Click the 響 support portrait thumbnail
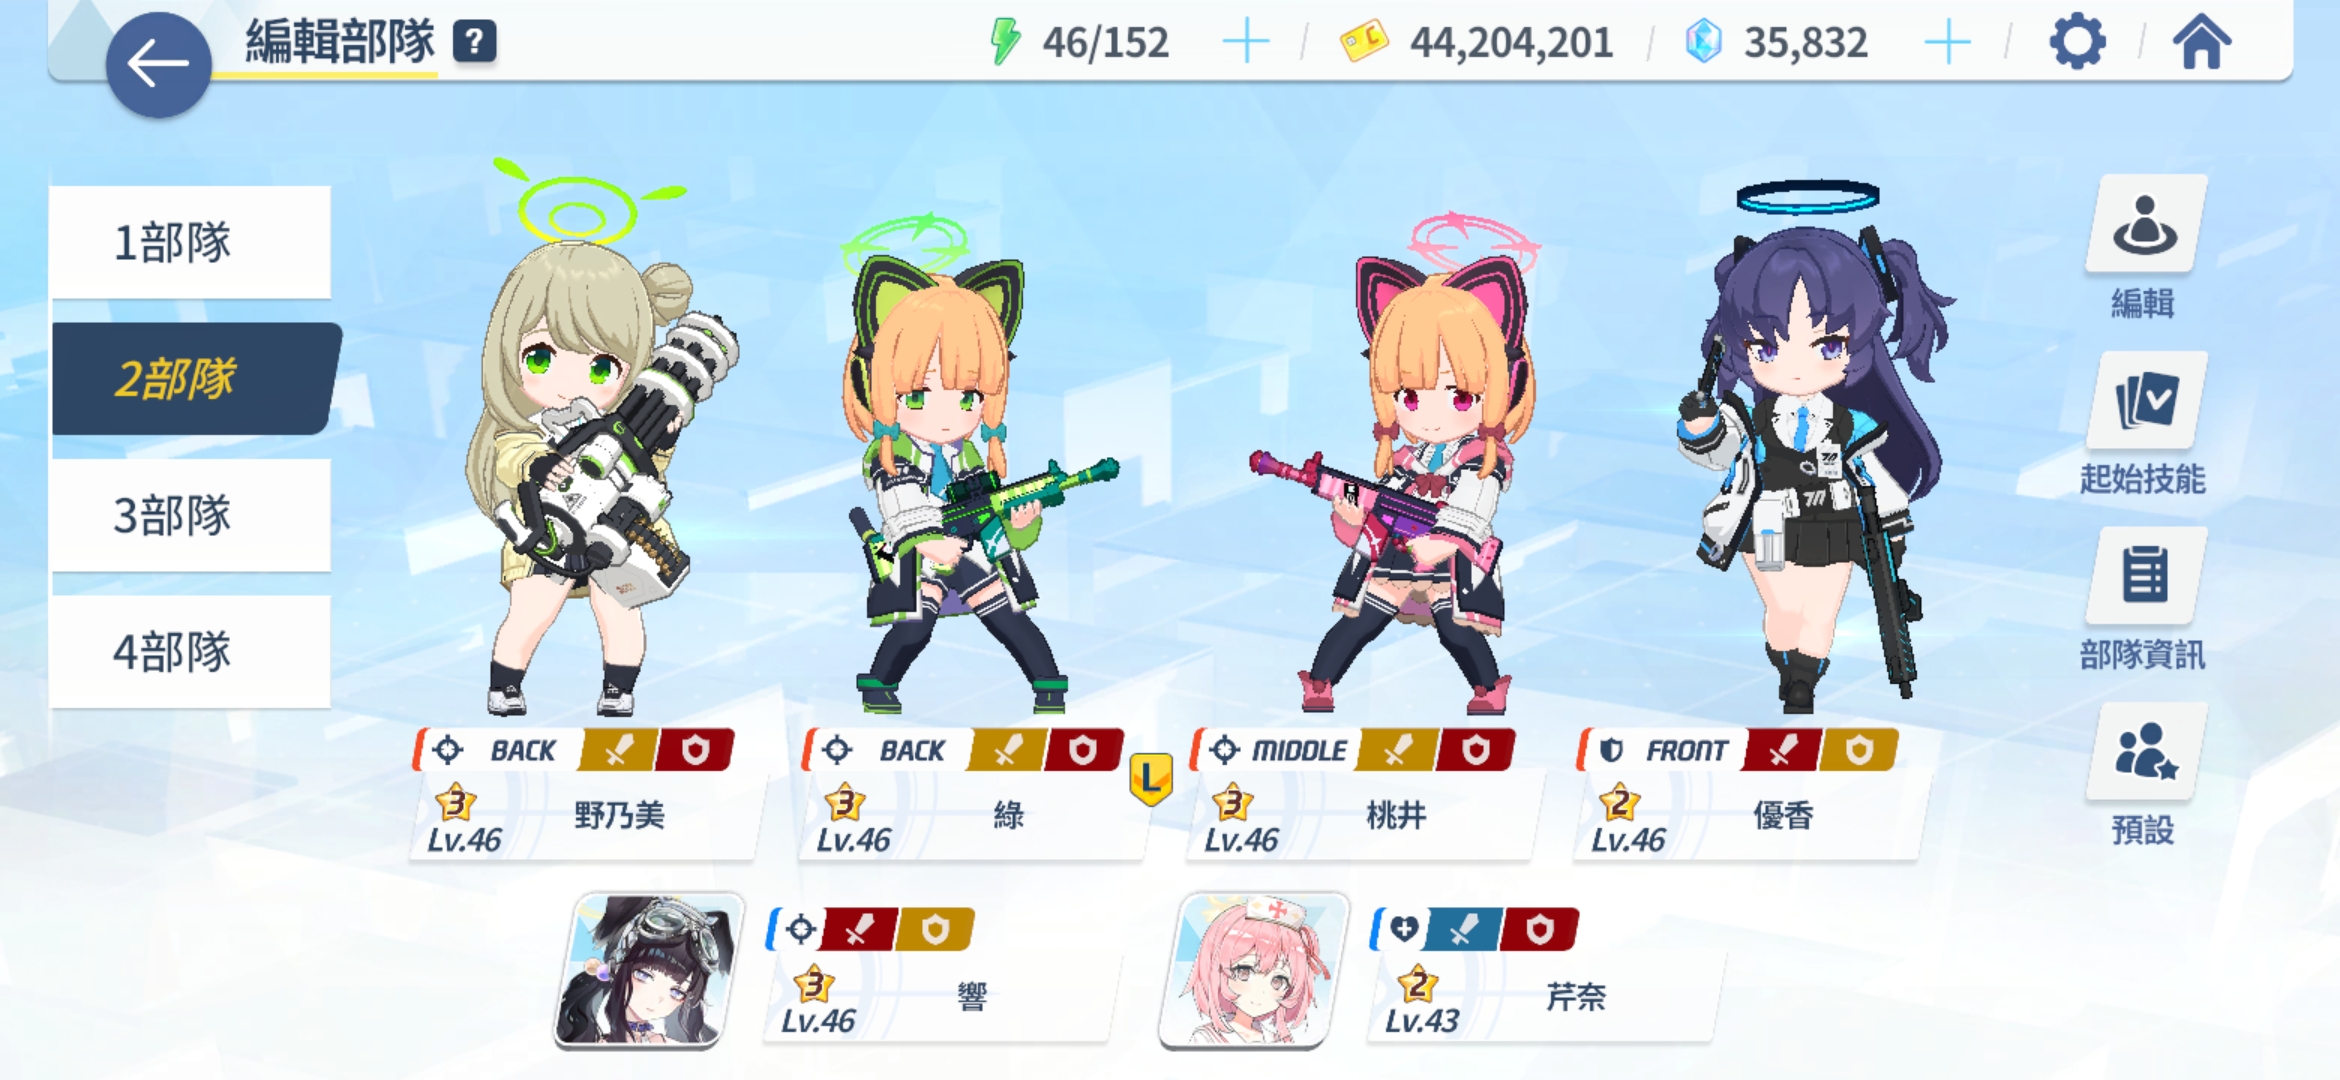2340x1080 pixels. coord(649,971)
